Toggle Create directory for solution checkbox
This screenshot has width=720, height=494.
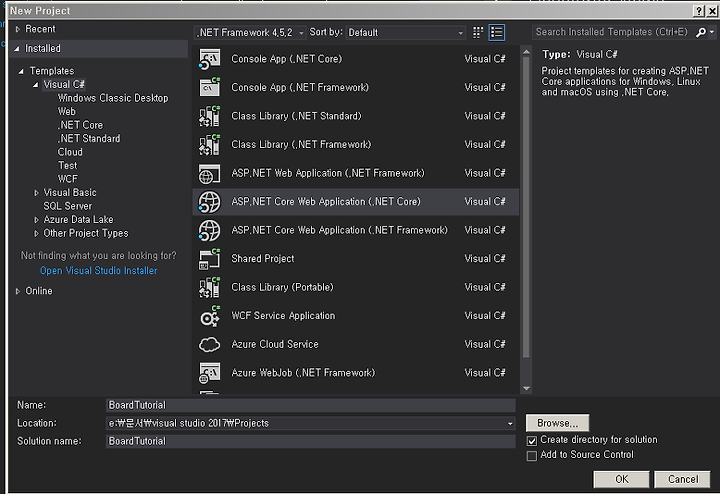coord(532,441)
